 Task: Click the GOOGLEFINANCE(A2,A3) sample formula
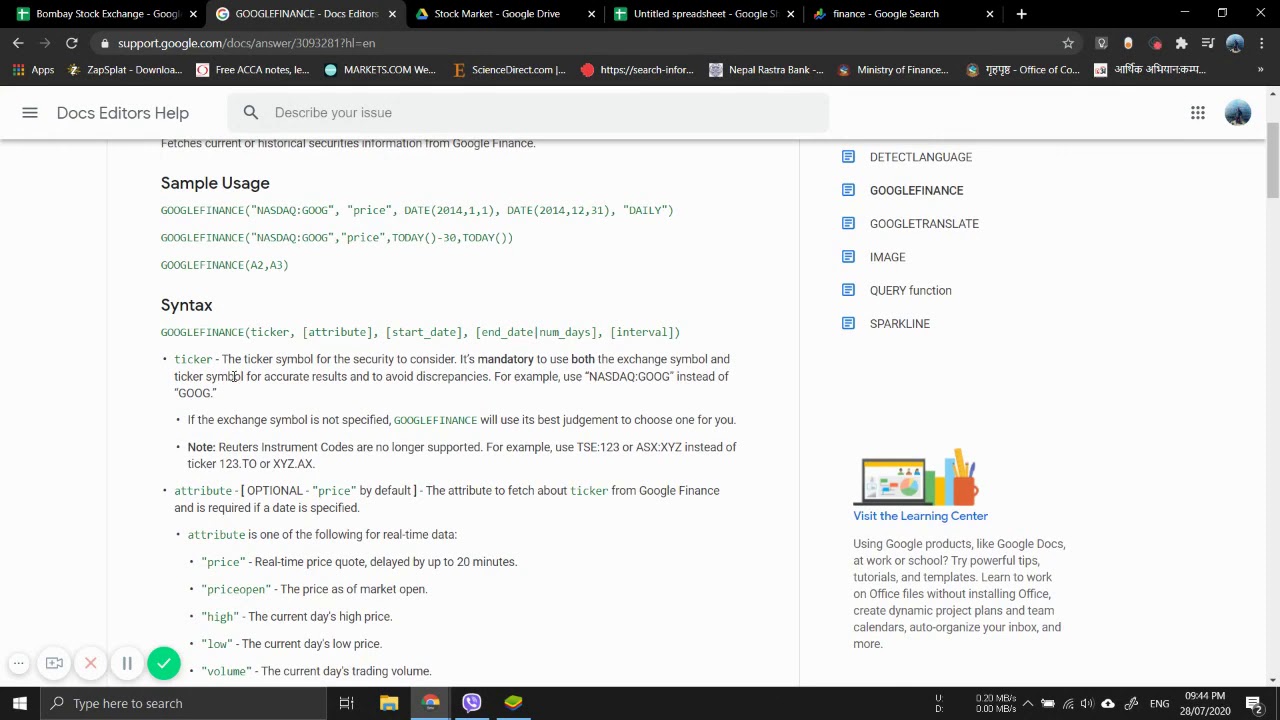224,265
